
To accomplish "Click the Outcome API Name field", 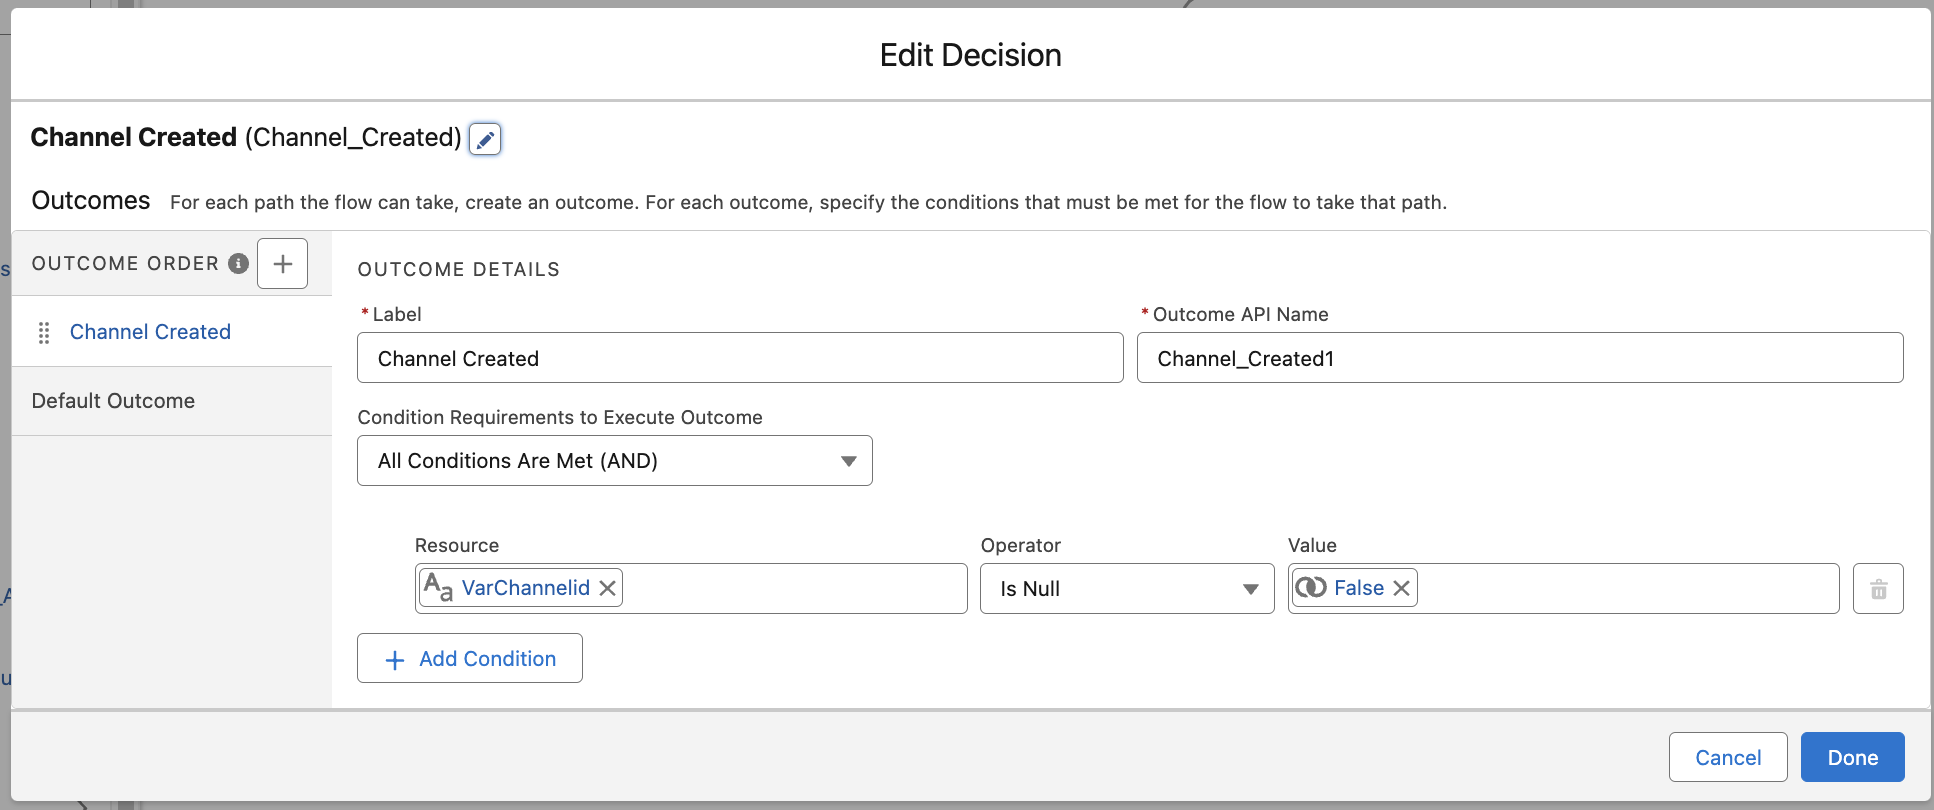I will tap(1519, 359).
